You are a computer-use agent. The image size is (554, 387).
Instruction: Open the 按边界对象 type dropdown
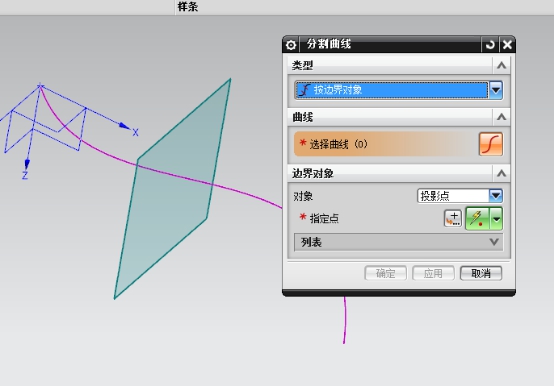(399, 90)
